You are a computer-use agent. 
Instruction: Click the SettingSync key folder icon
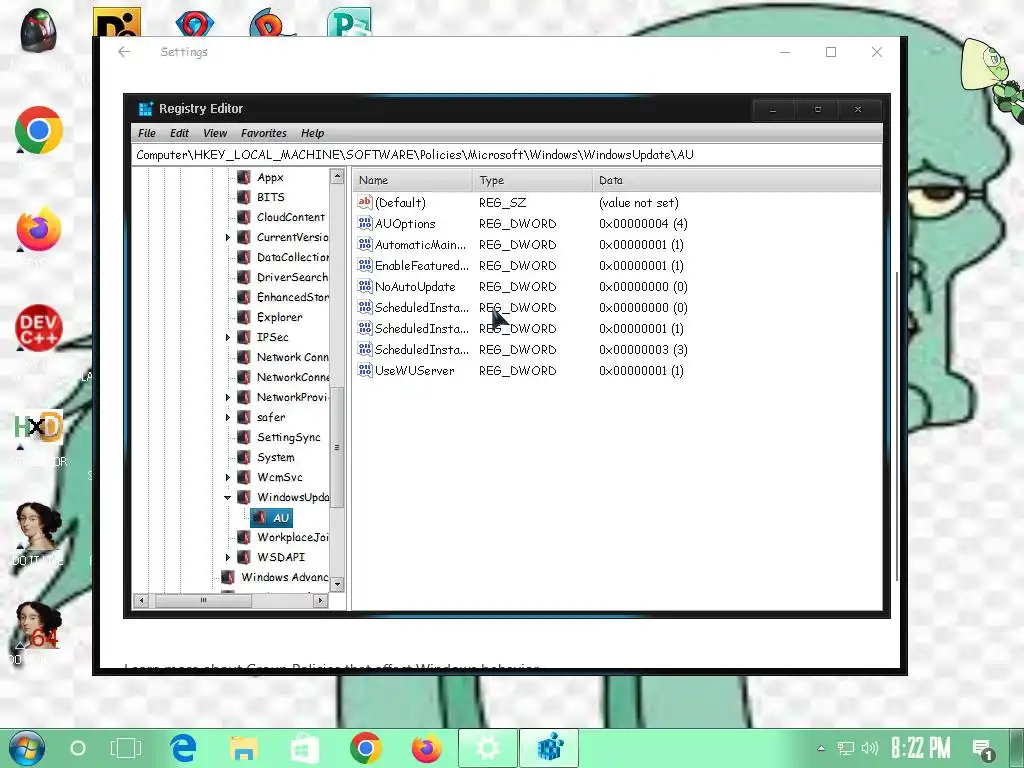coord(244,437)
